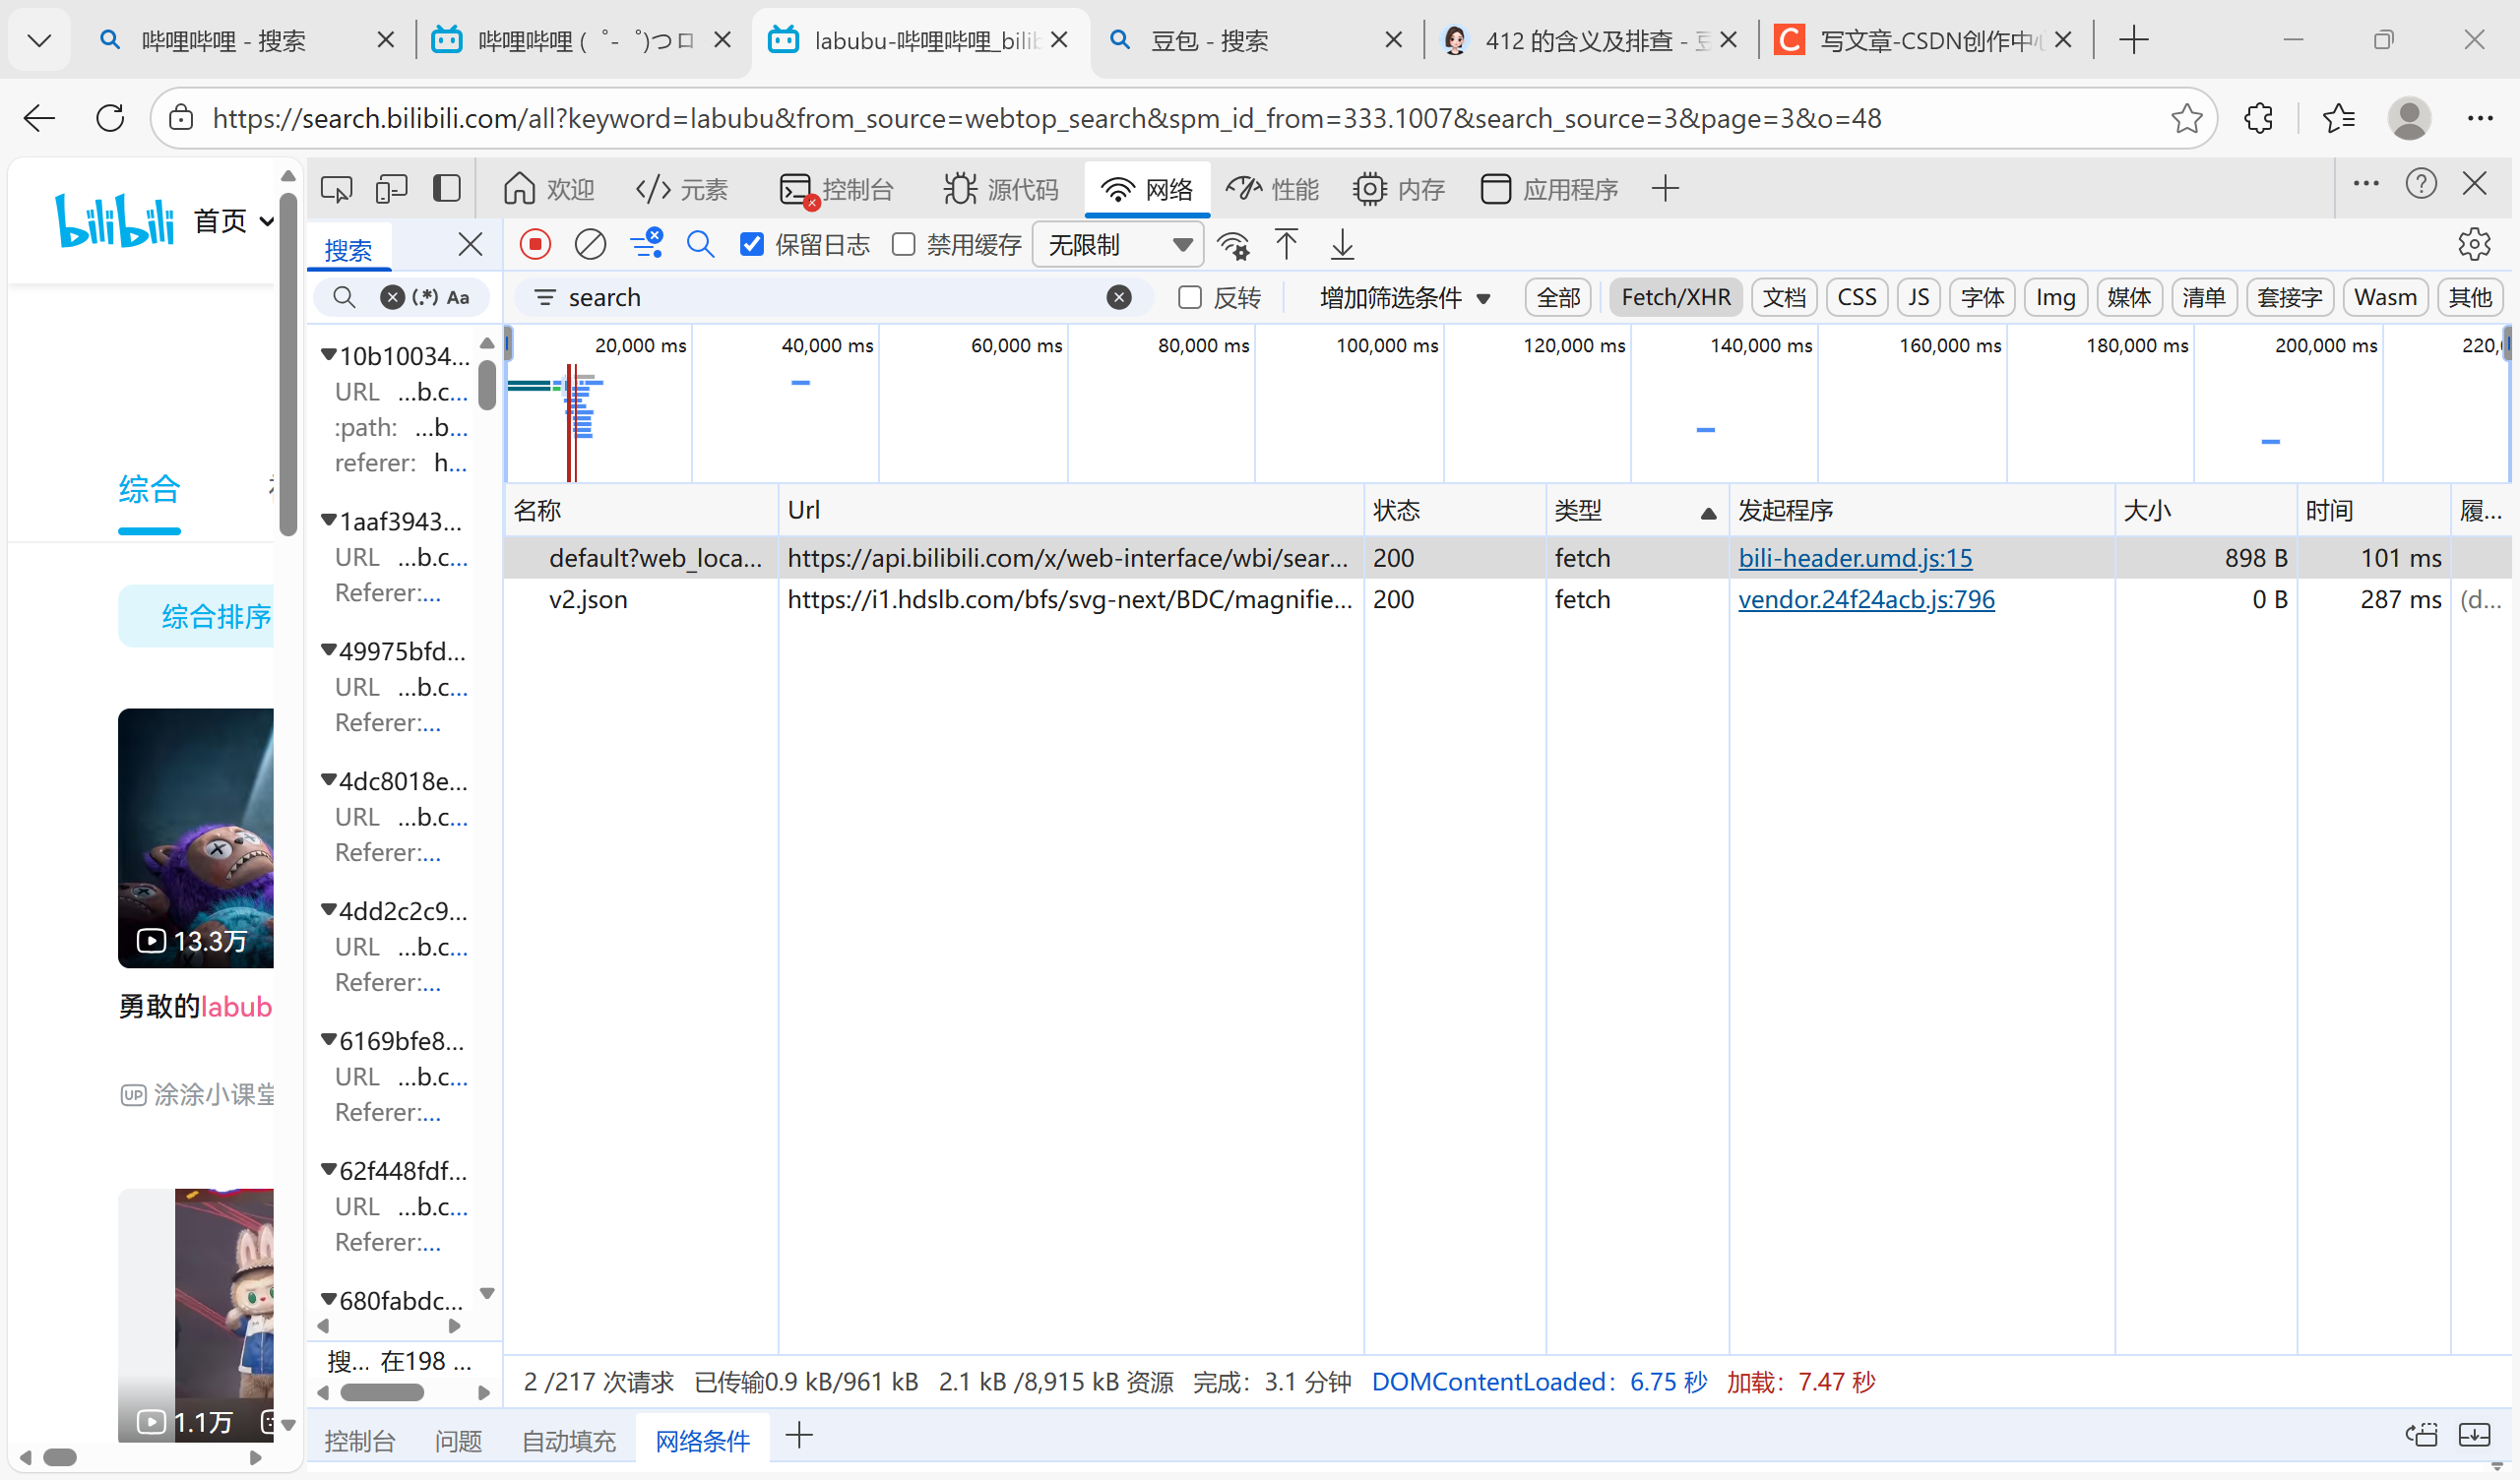The height and width of the screenshot is (1480, 2520).
Task: Click the export HAR download arrow icon
Action: click(1342, 244)
